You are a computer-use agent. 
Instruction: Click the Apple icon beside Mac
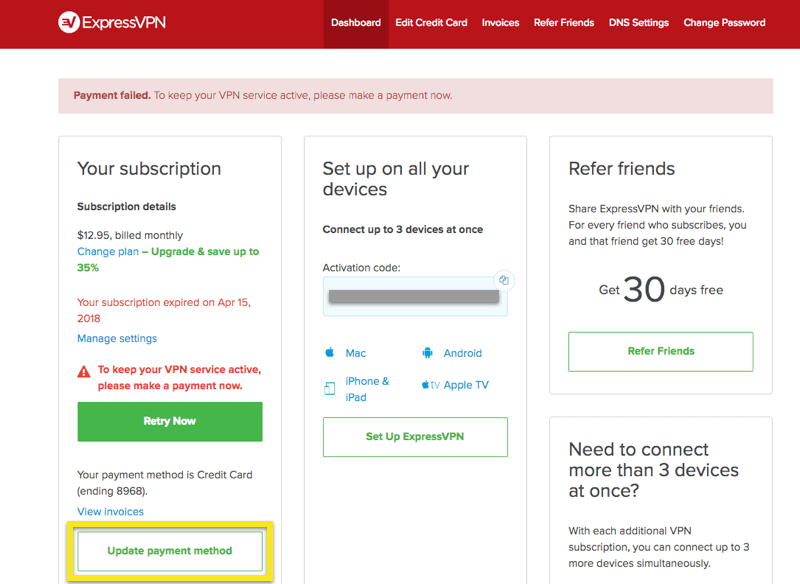(330, 352)
